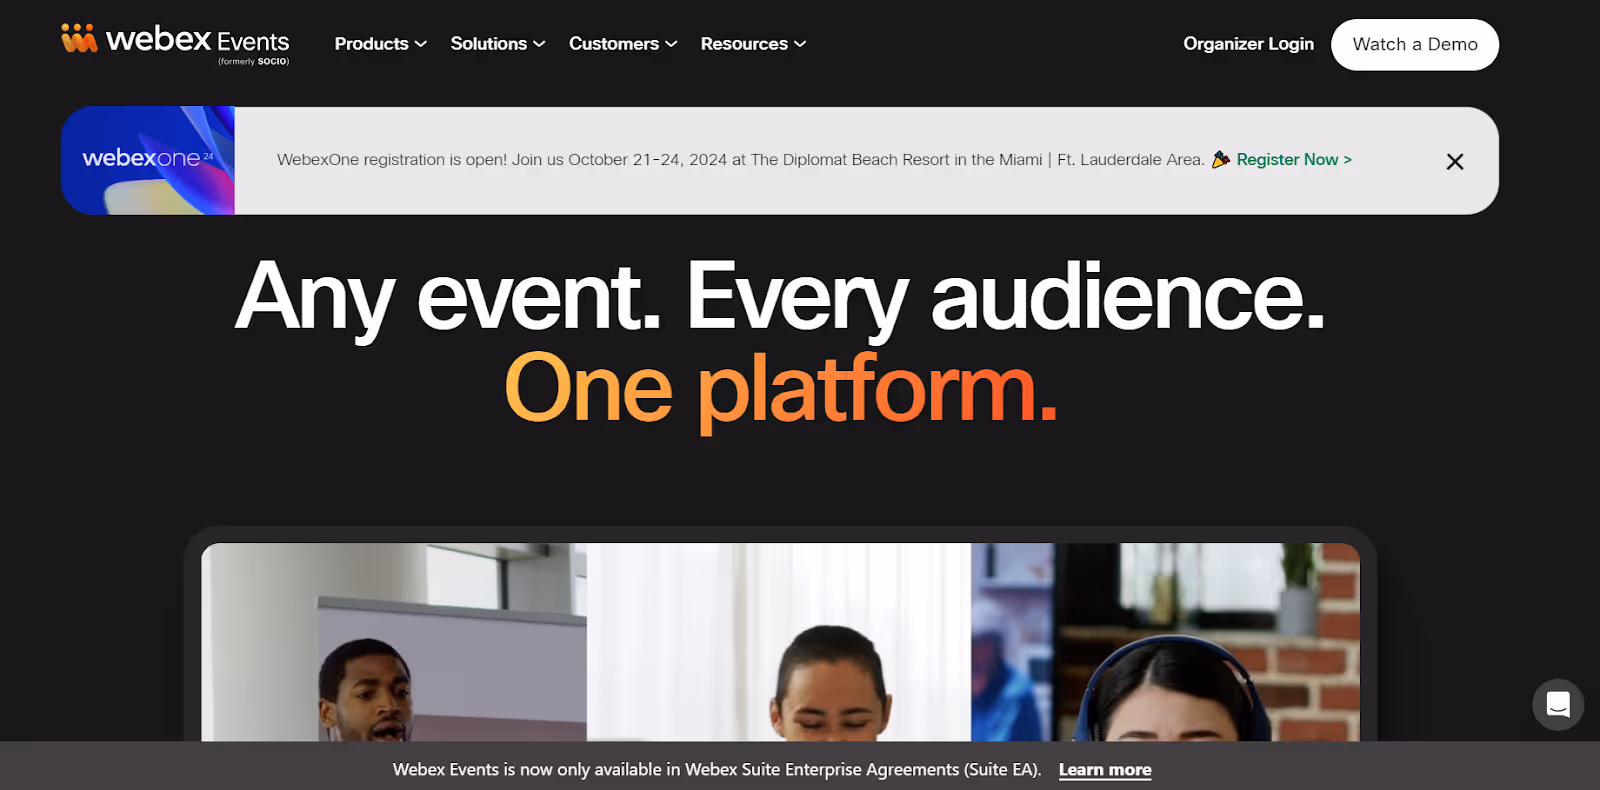The width and height of the screenshot is (1600, 790).
Task: Expand the Customers dropdown chevron
Action: tap(671, 44)
